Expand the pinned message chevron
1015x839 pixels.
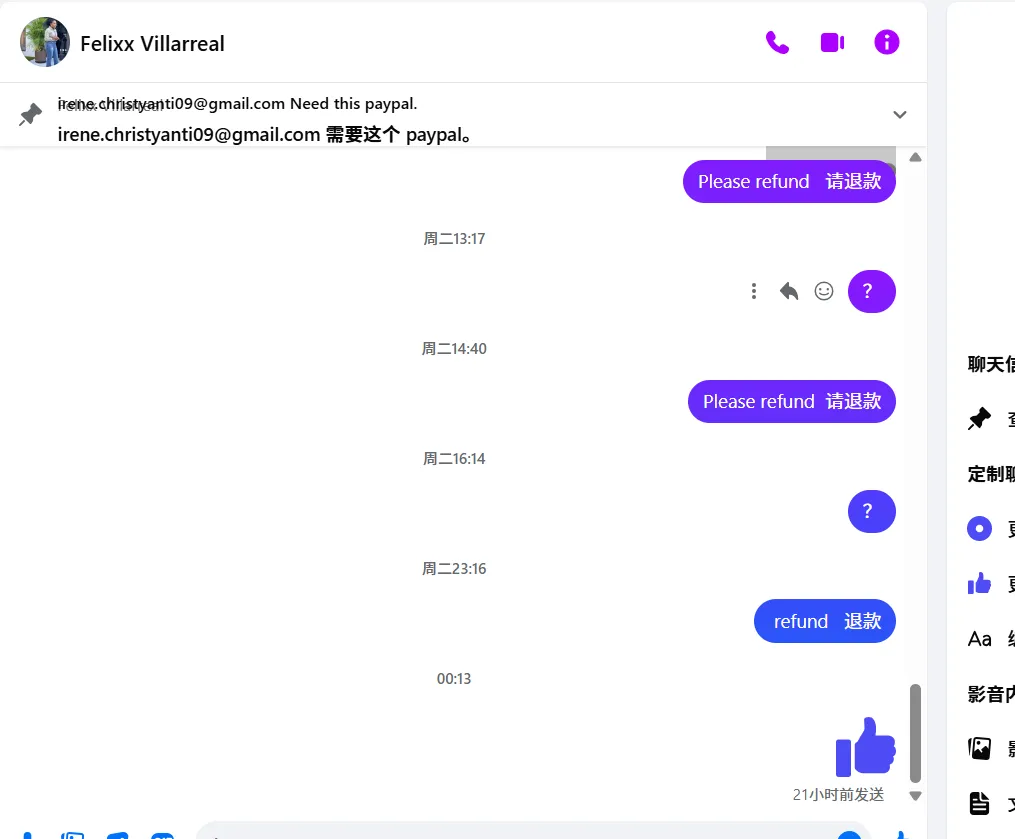tap(900, 115)
